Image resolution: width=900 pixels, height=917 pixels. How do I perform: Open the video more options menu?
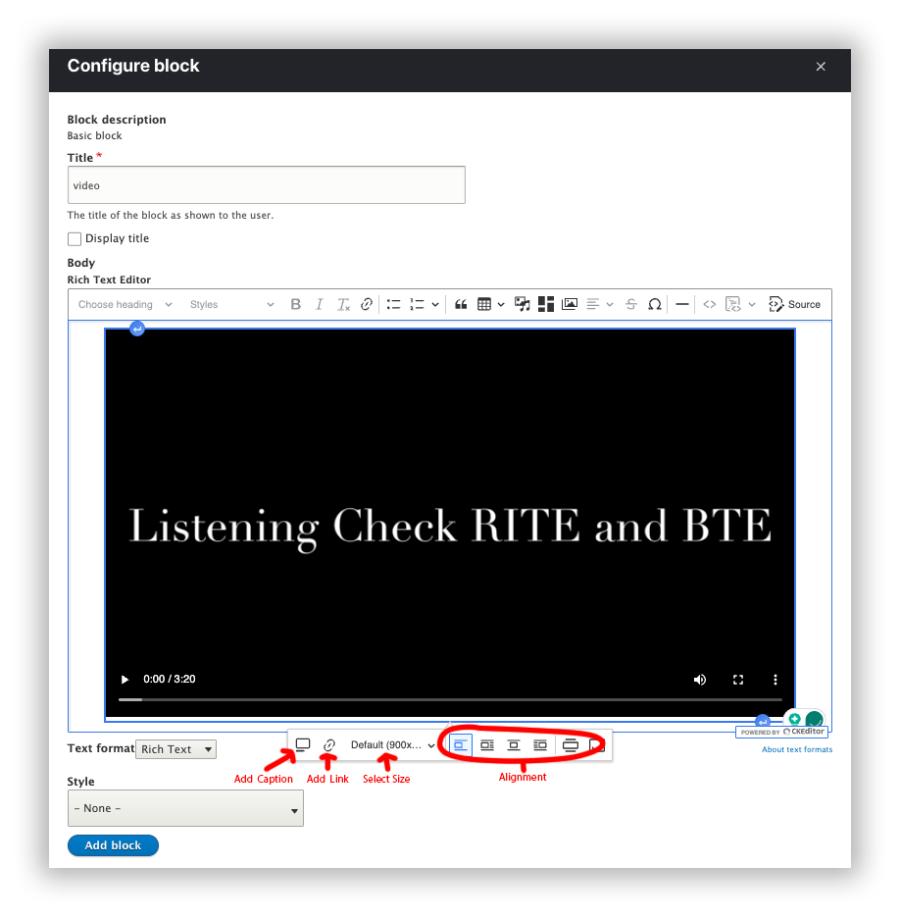(x=775, y=680)
